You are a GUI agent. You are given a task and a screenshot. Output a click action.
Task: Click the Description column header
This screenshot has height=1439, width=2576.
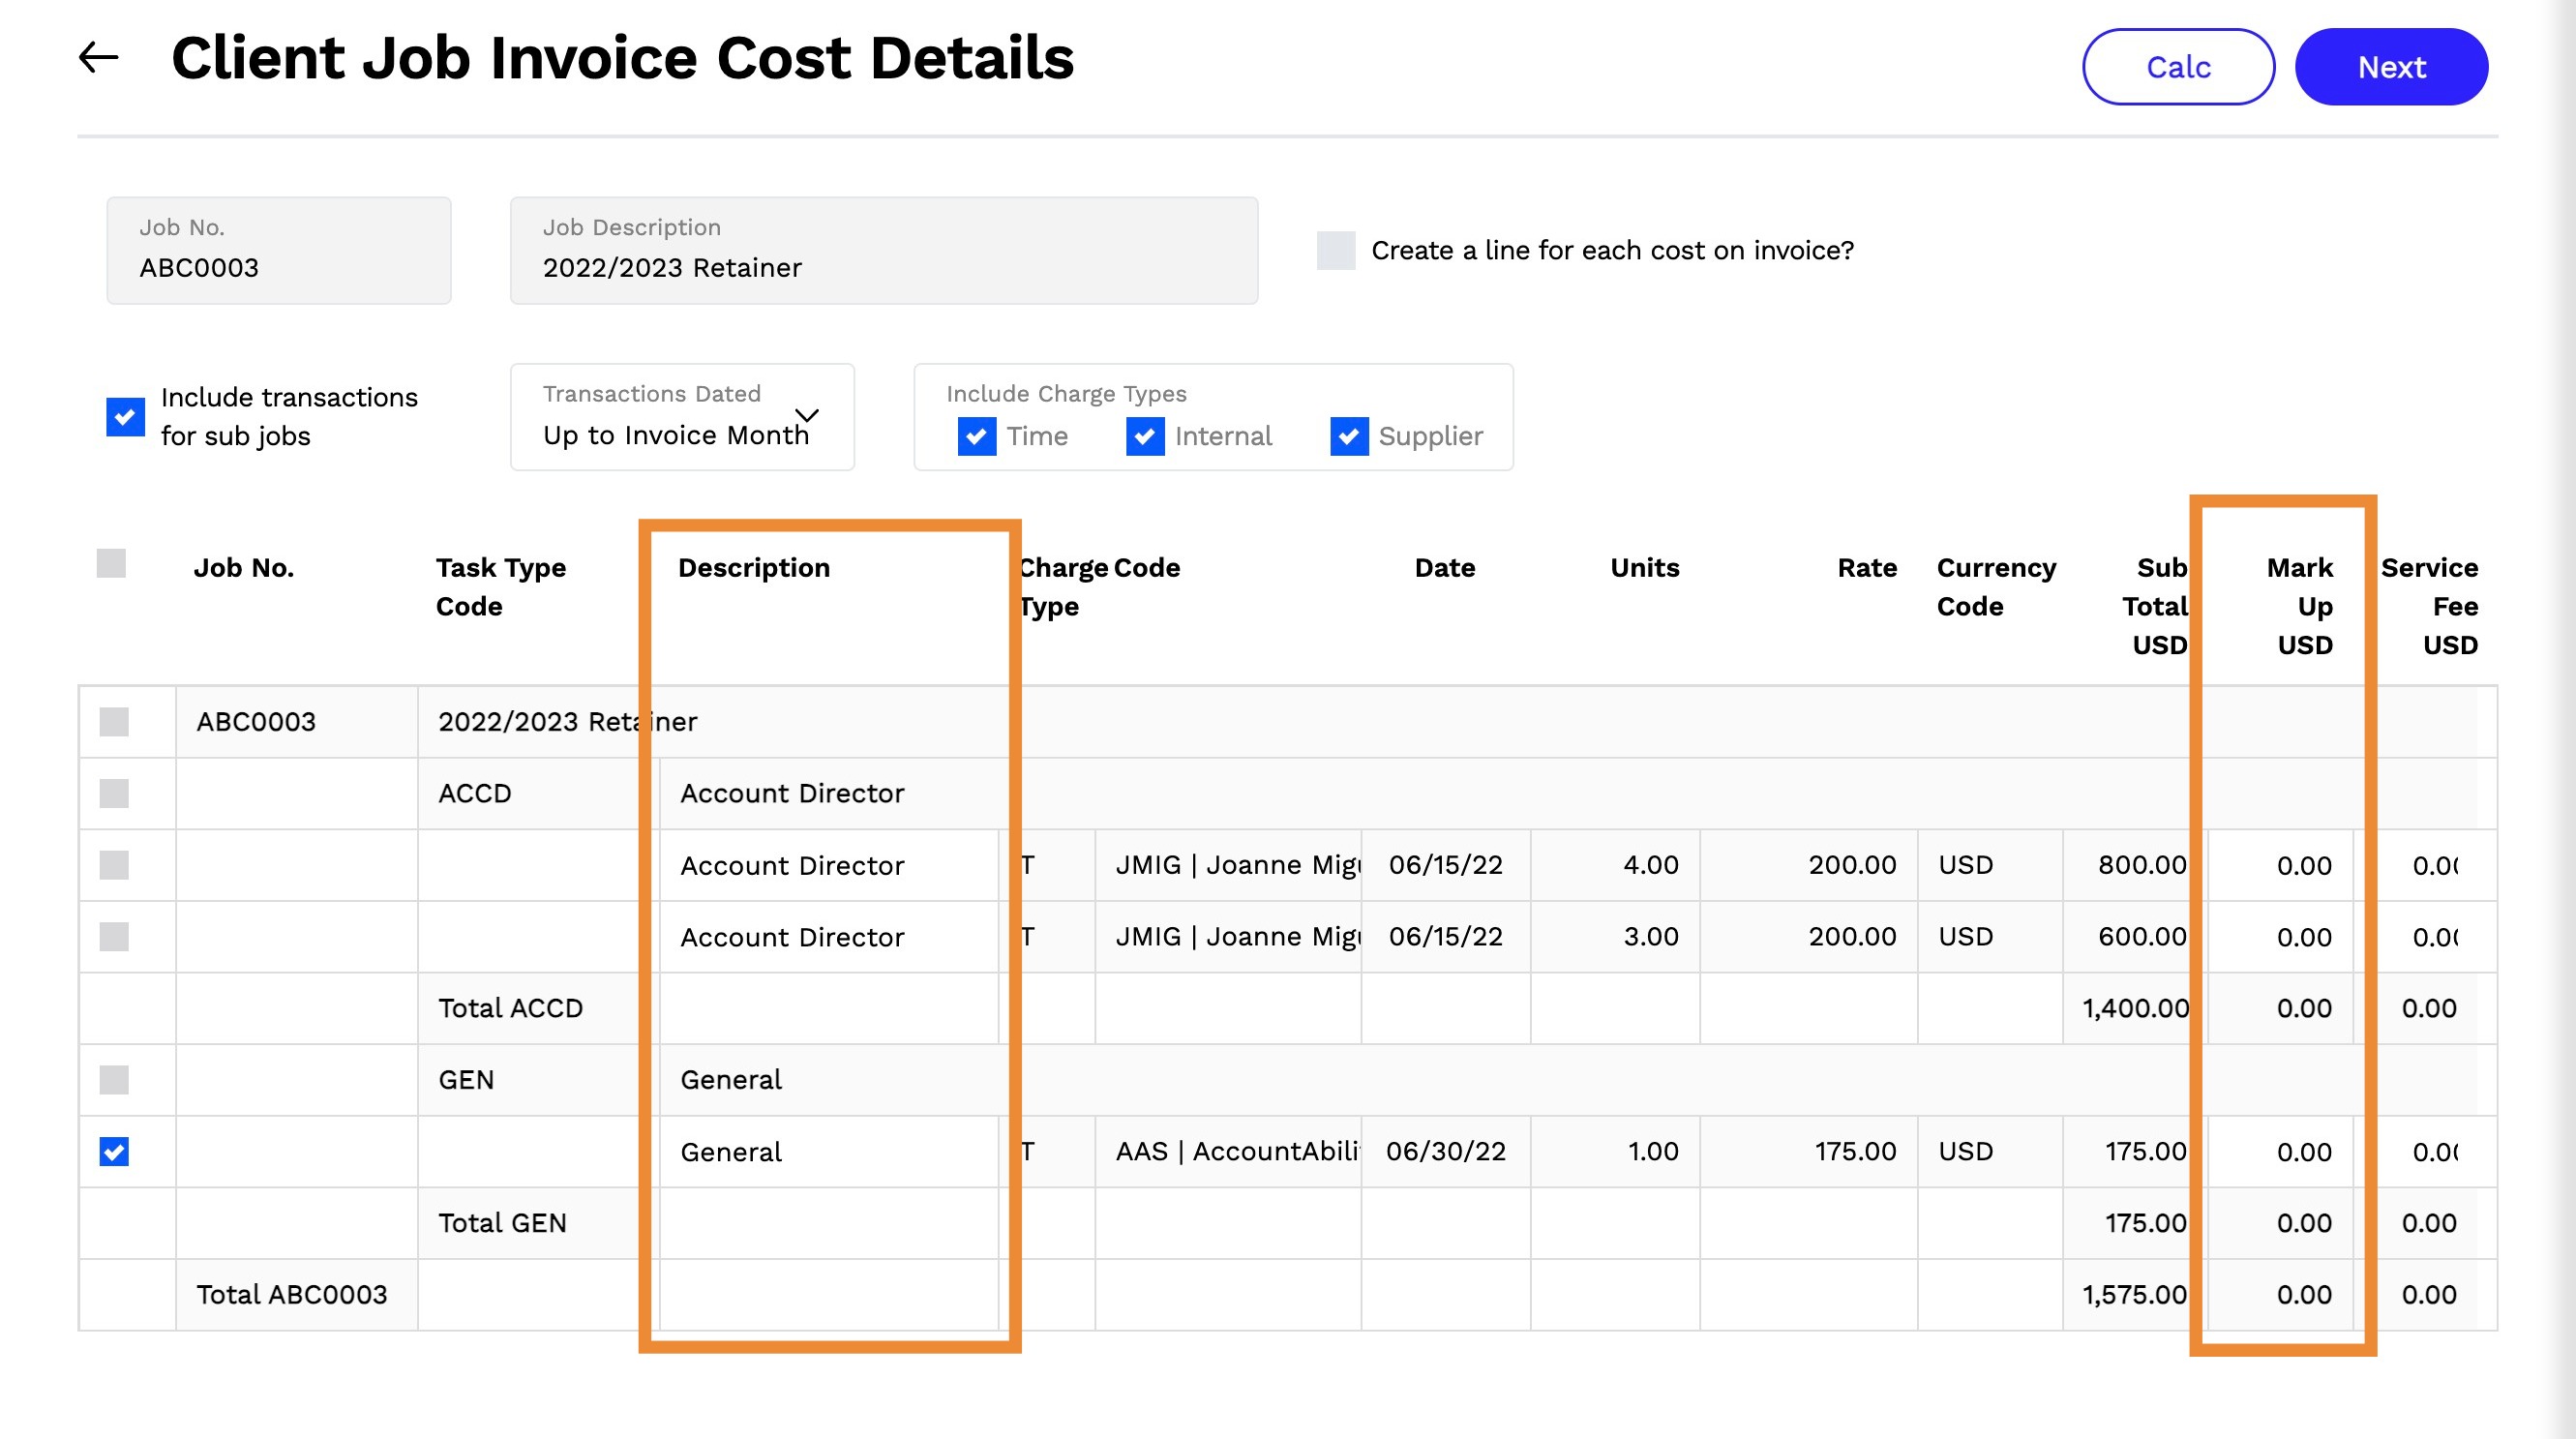(x=754, y=568)
